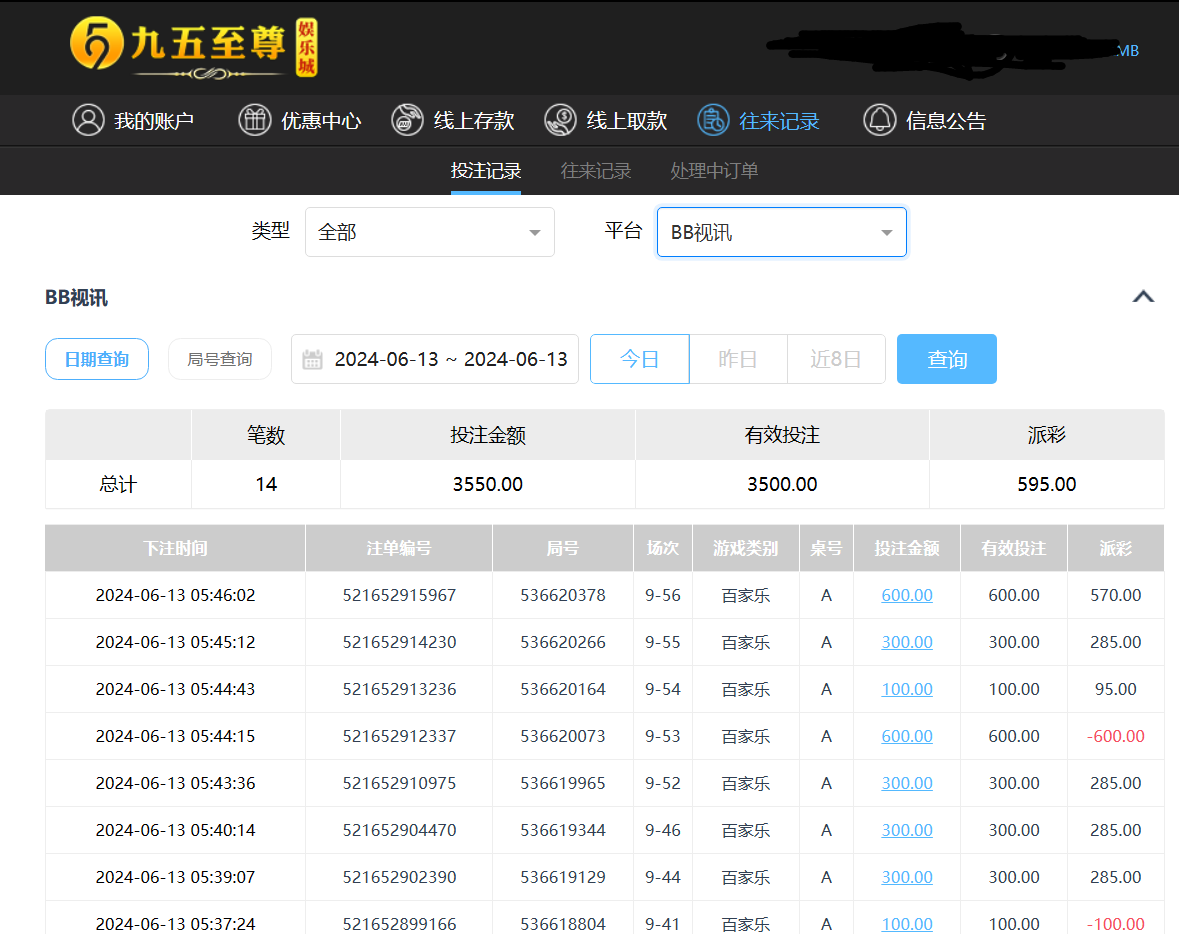Screen dimensions: 1179x934
Task: Click the 信息公告 bell icon
Action: (879, 120)
